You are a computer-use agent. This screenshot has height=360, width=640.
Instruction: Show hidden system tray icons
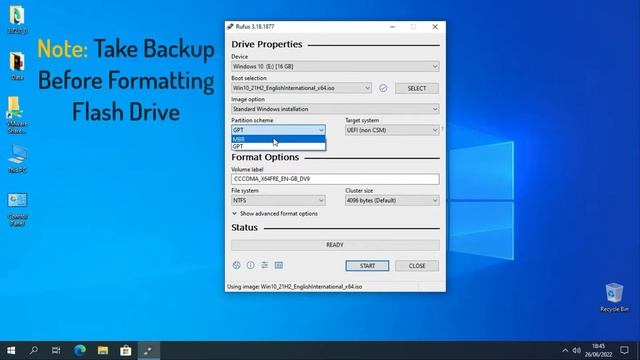(565, 350)
